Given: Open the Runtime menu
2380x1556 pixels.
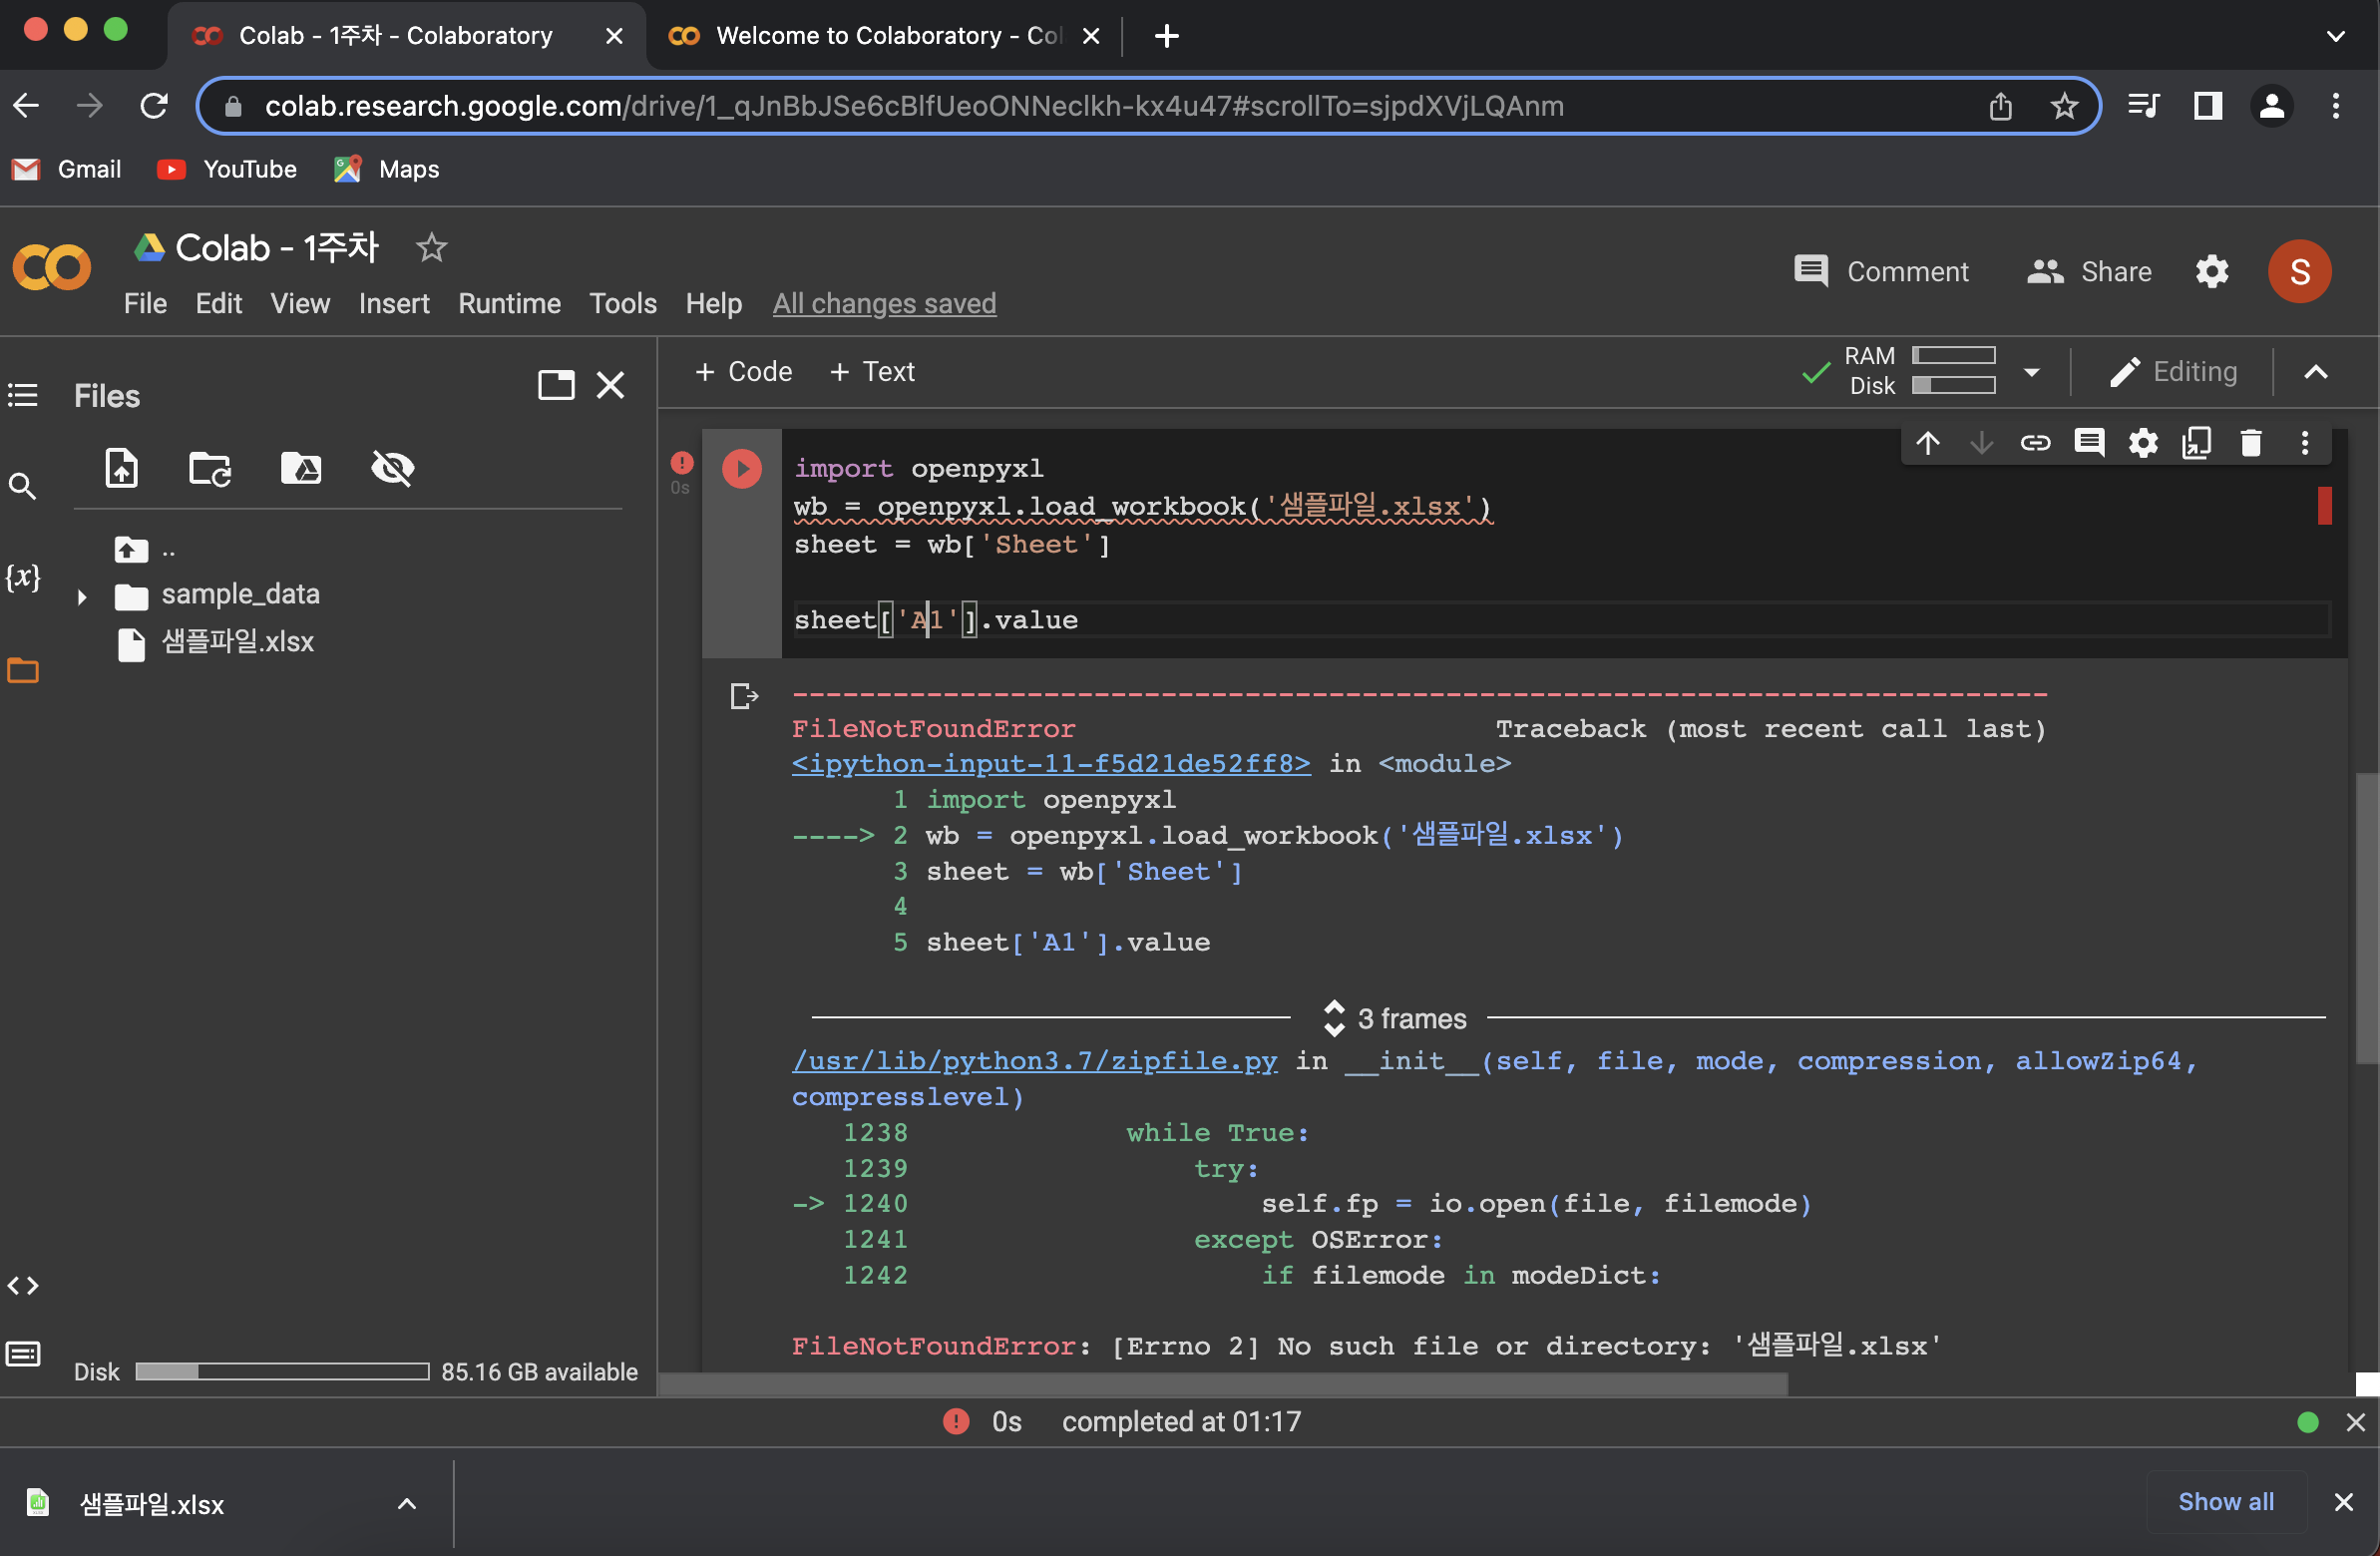Looking at the screenshot, I should (509, 303).
